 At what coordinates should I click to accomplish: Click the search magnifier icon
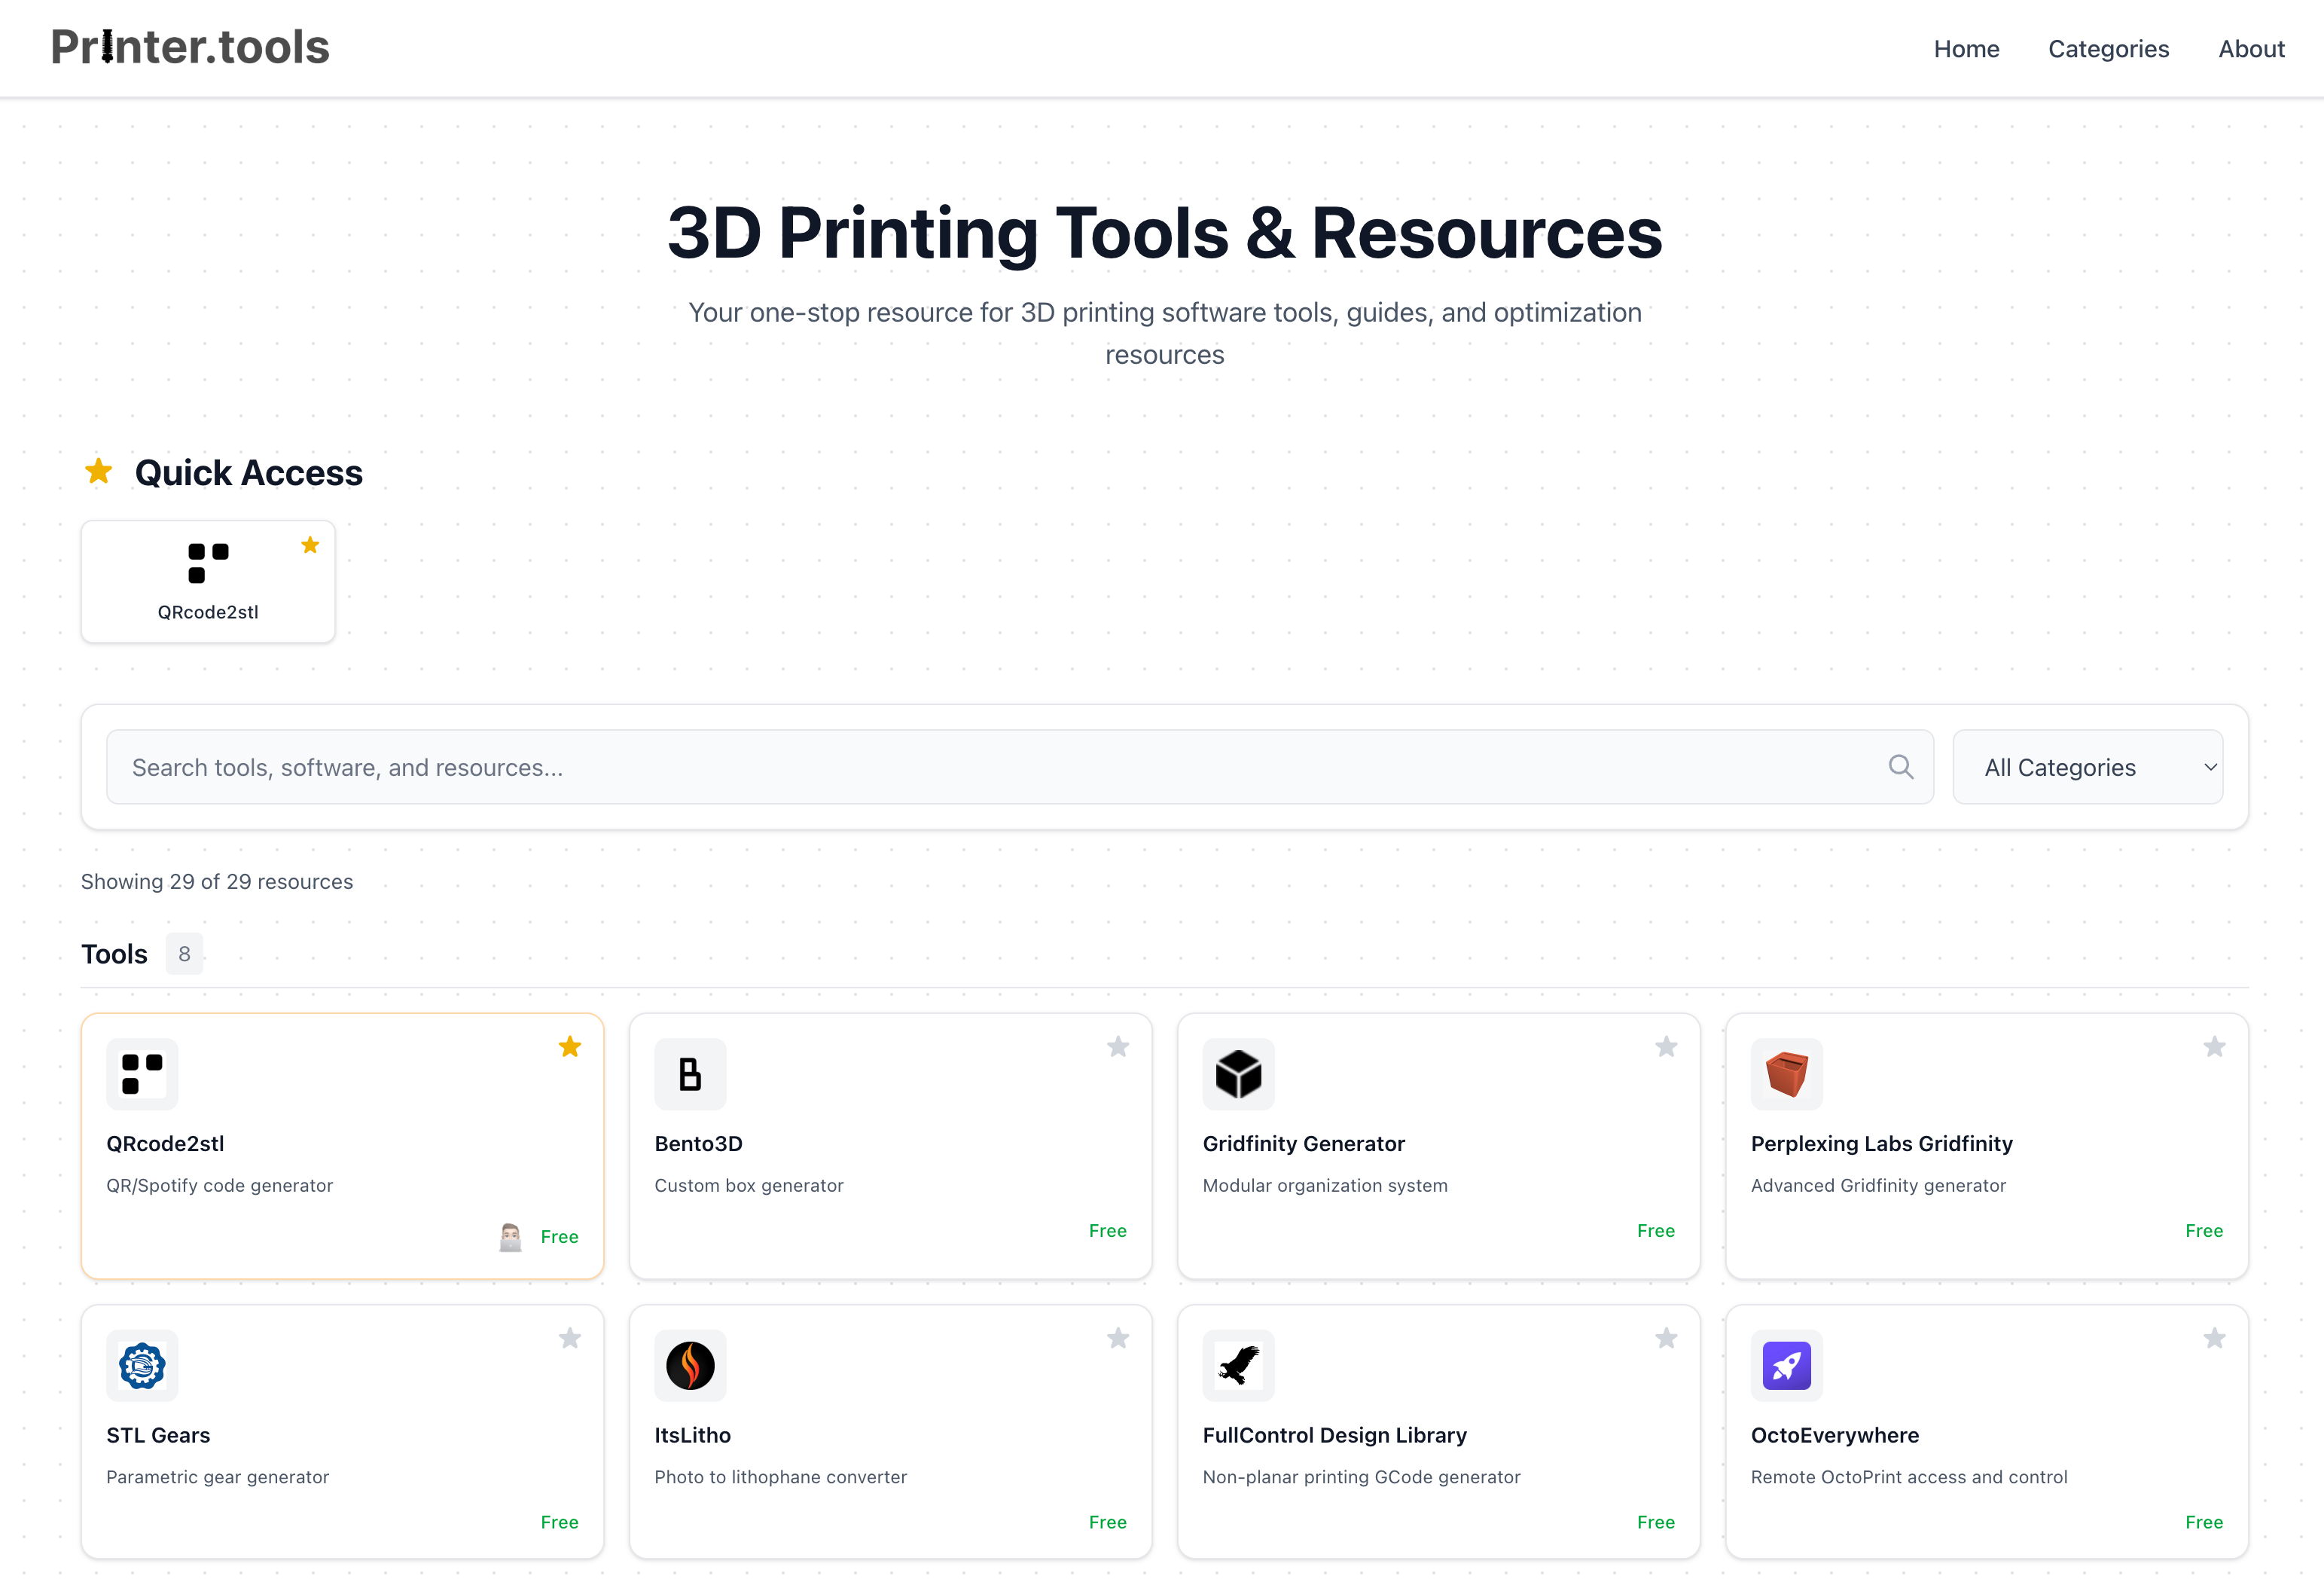coord(1900,767)
